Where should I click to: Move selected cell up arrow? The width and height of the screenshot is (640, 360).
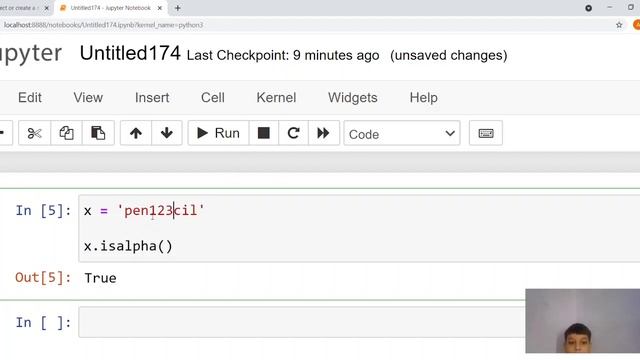point(136,133)
